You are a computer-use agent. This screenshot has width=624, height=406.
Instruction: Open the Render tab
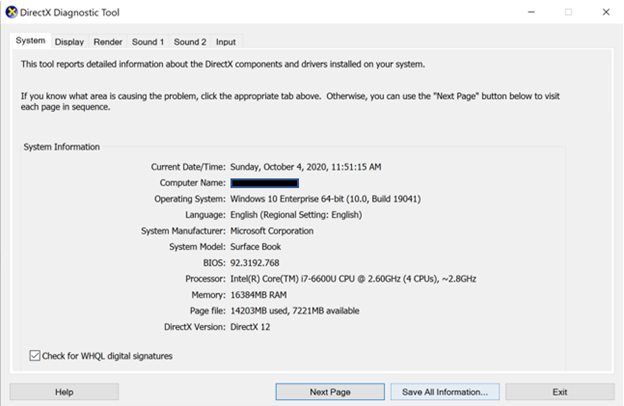(108, 42)
